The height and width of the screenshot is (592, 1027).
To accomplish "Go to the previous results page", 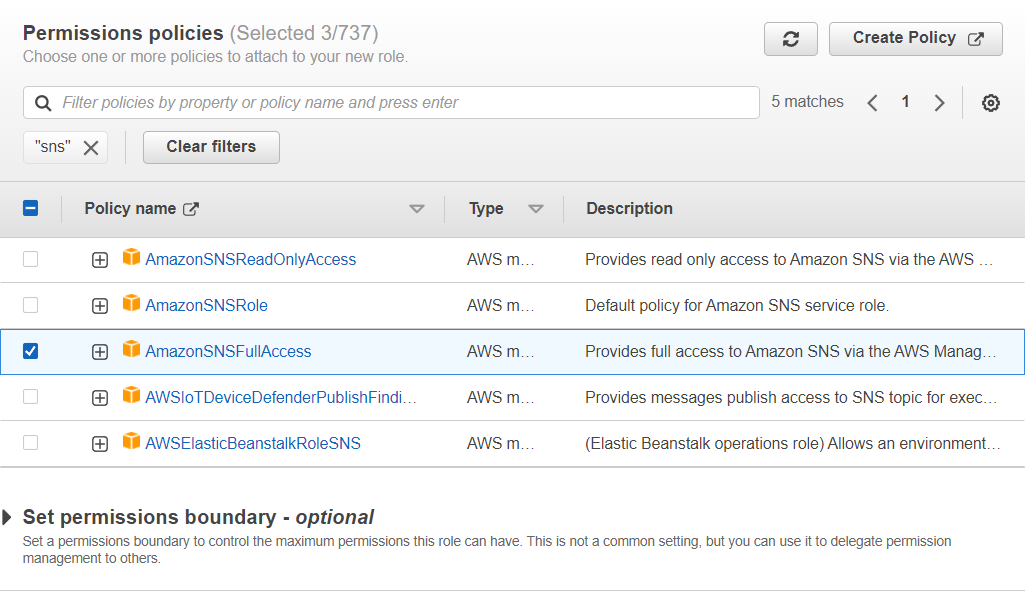I will (872, 103).
